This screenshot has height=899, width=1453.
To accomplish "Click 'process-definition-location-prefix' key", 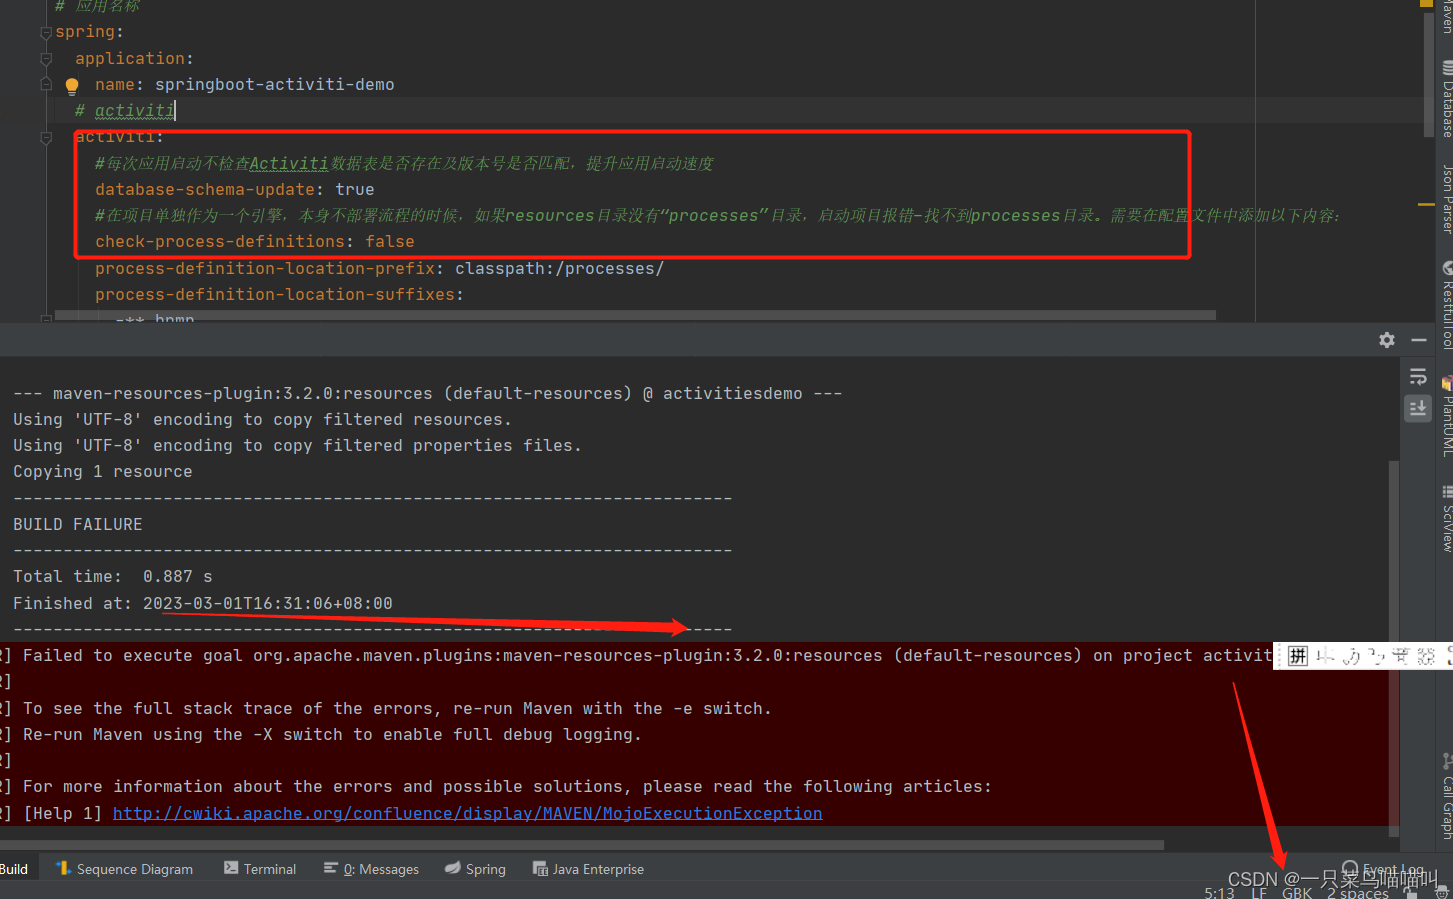I will 265,268.
